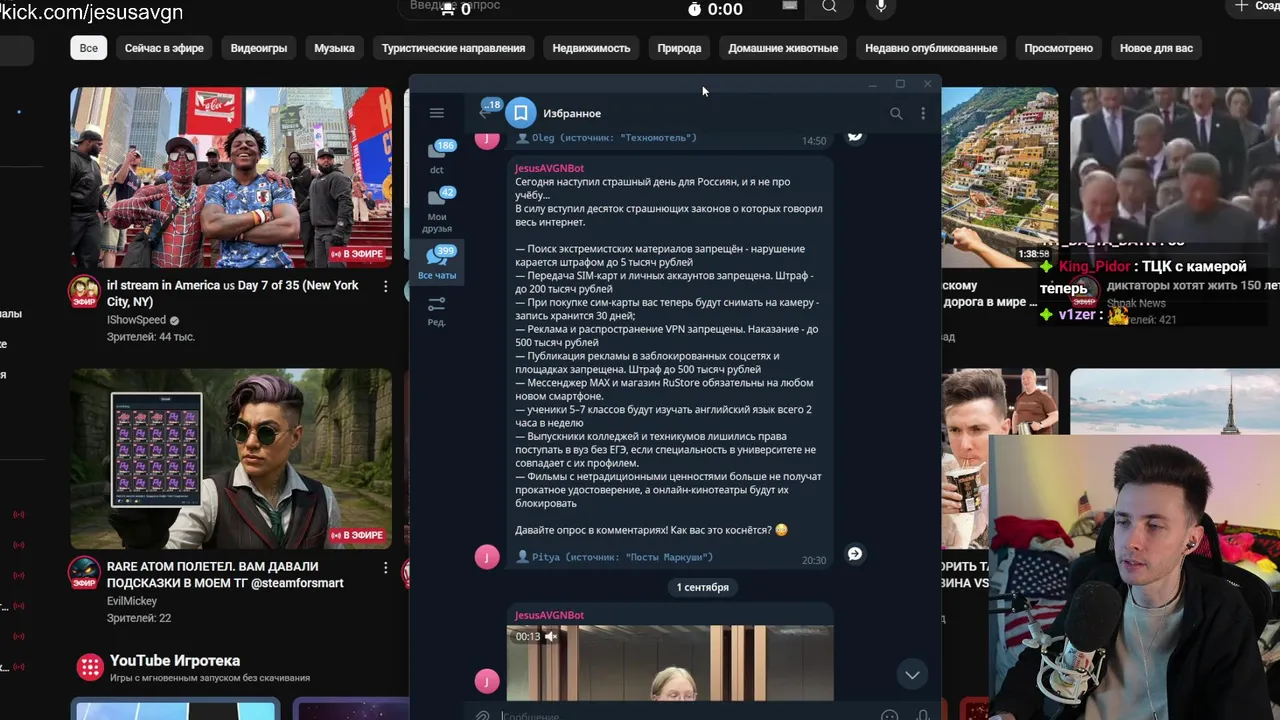
Task: Click IShowSpeed channel avatar
Action: pos(84,292)
